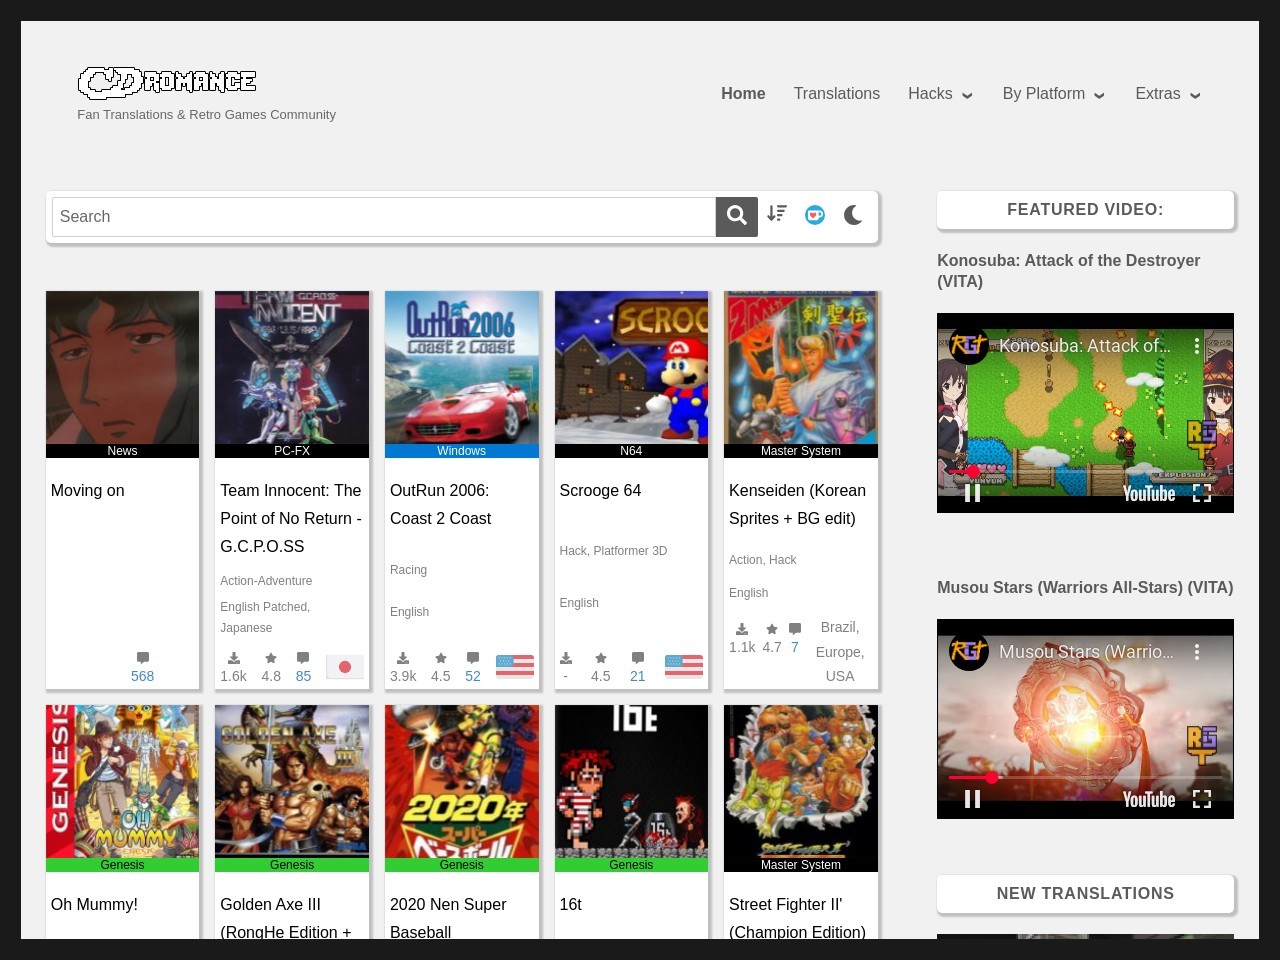Pause the Musou Stars video
The width and height of the screenshot is (1280, 960).
coord(972,799)
